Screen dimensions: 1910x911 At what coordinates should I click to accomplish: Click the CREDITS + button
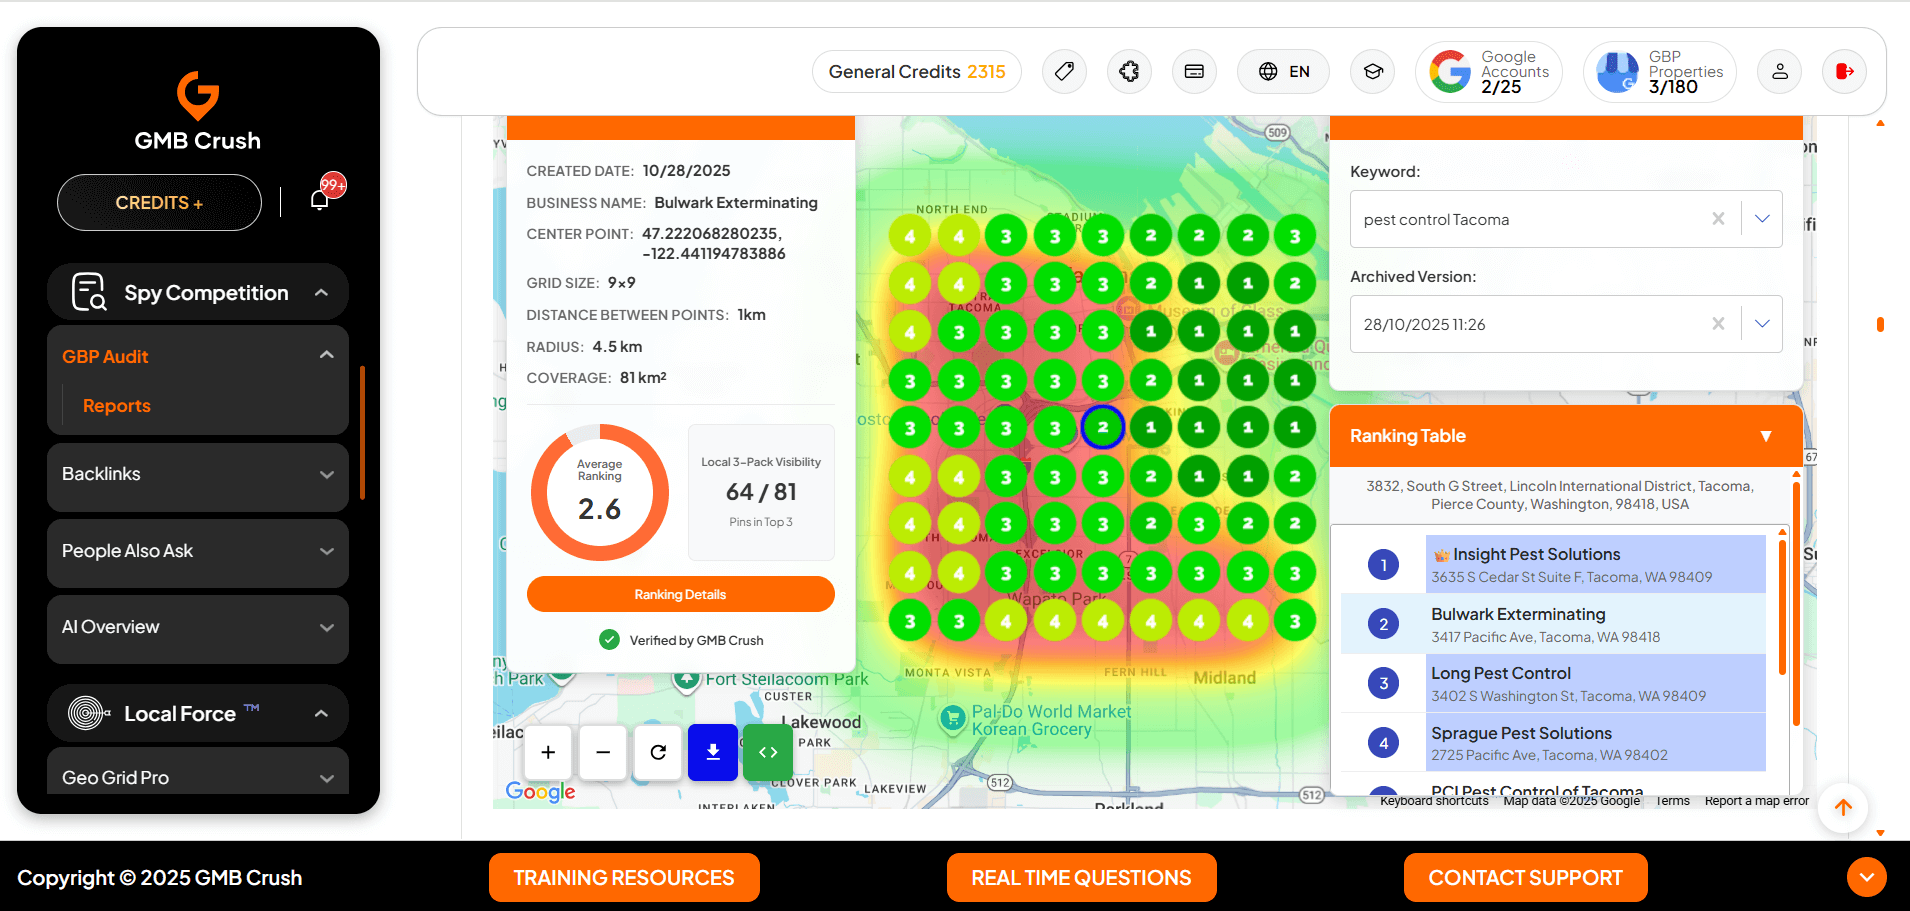click(x=159, y=203)
